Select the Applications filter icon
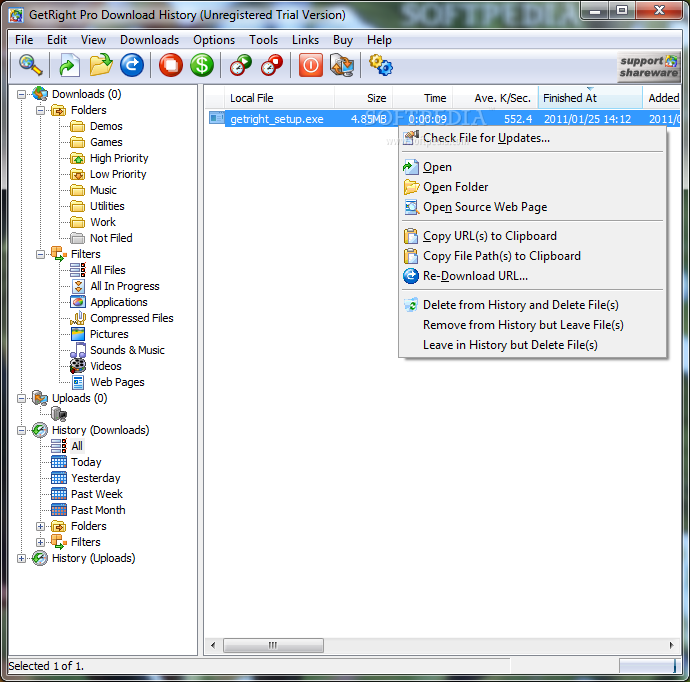 pos(78,302)
